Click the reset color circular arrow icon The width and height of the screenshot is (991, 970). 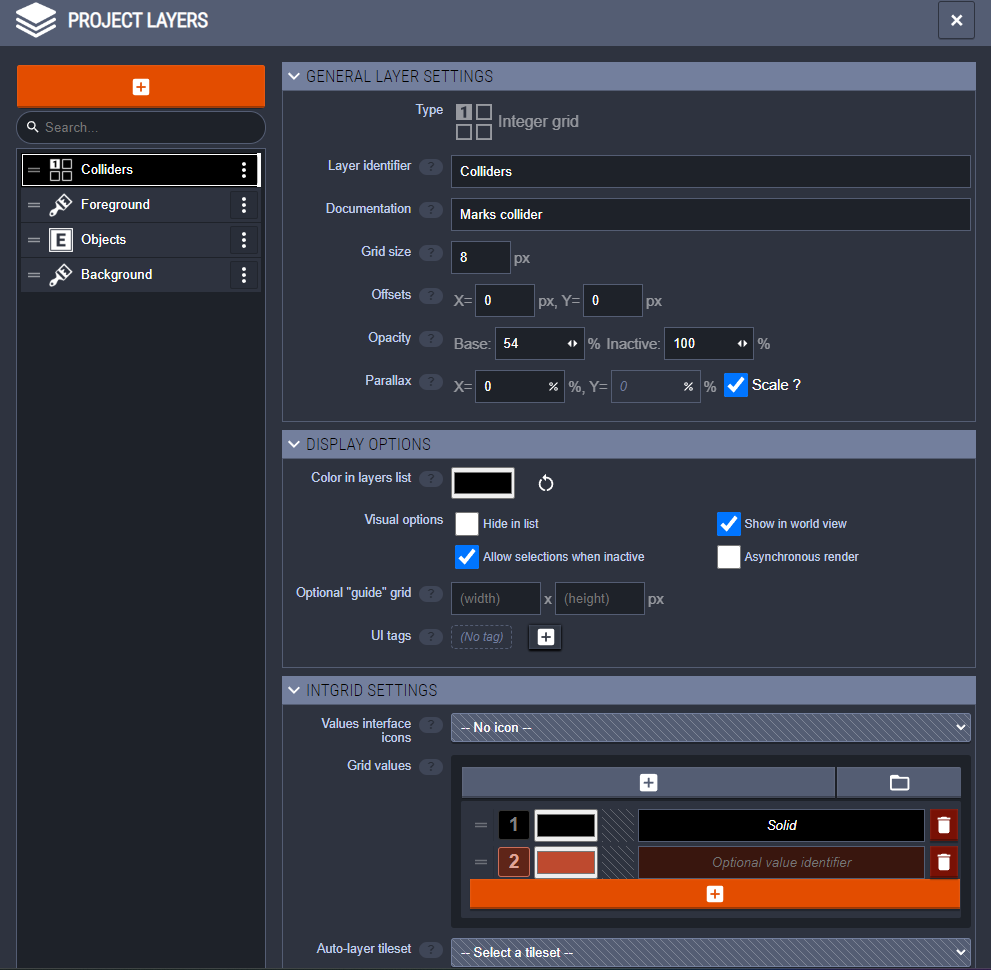[545, 483]
